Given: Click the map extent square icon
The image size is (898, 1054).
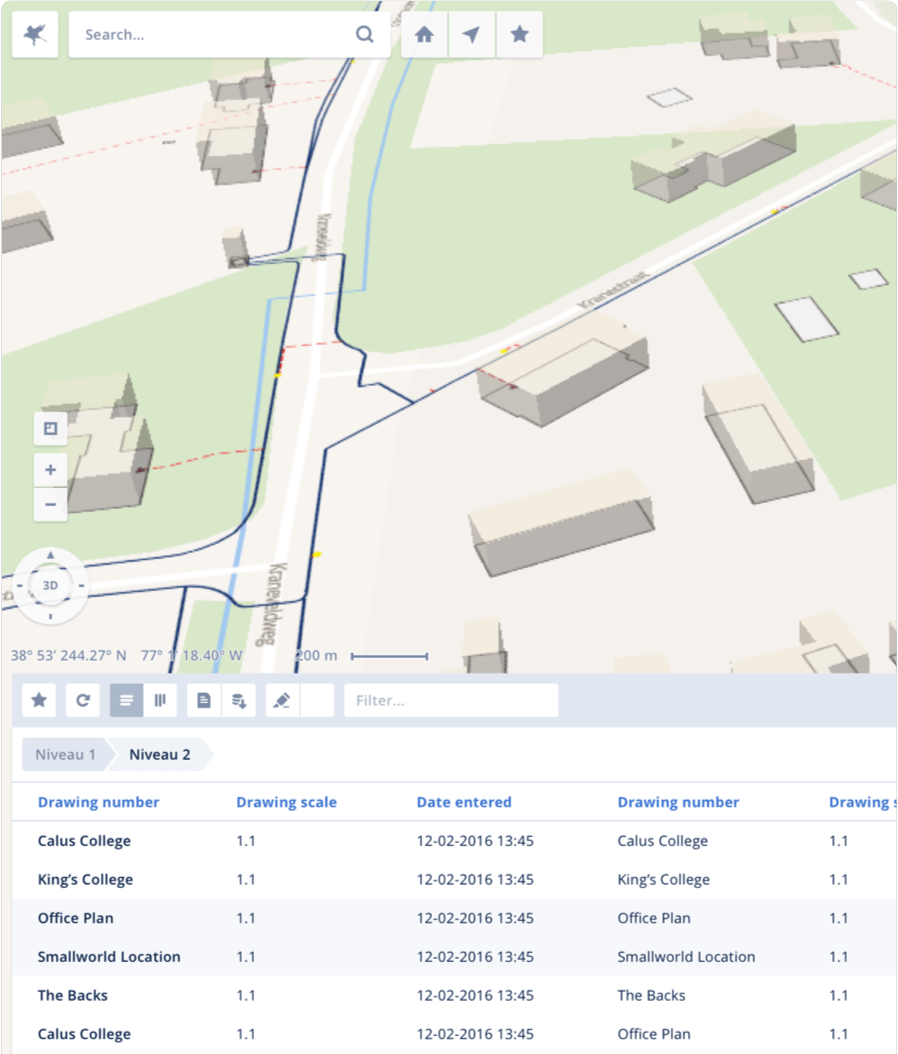Looking at the screenshot, I should (x=51, y=429).
